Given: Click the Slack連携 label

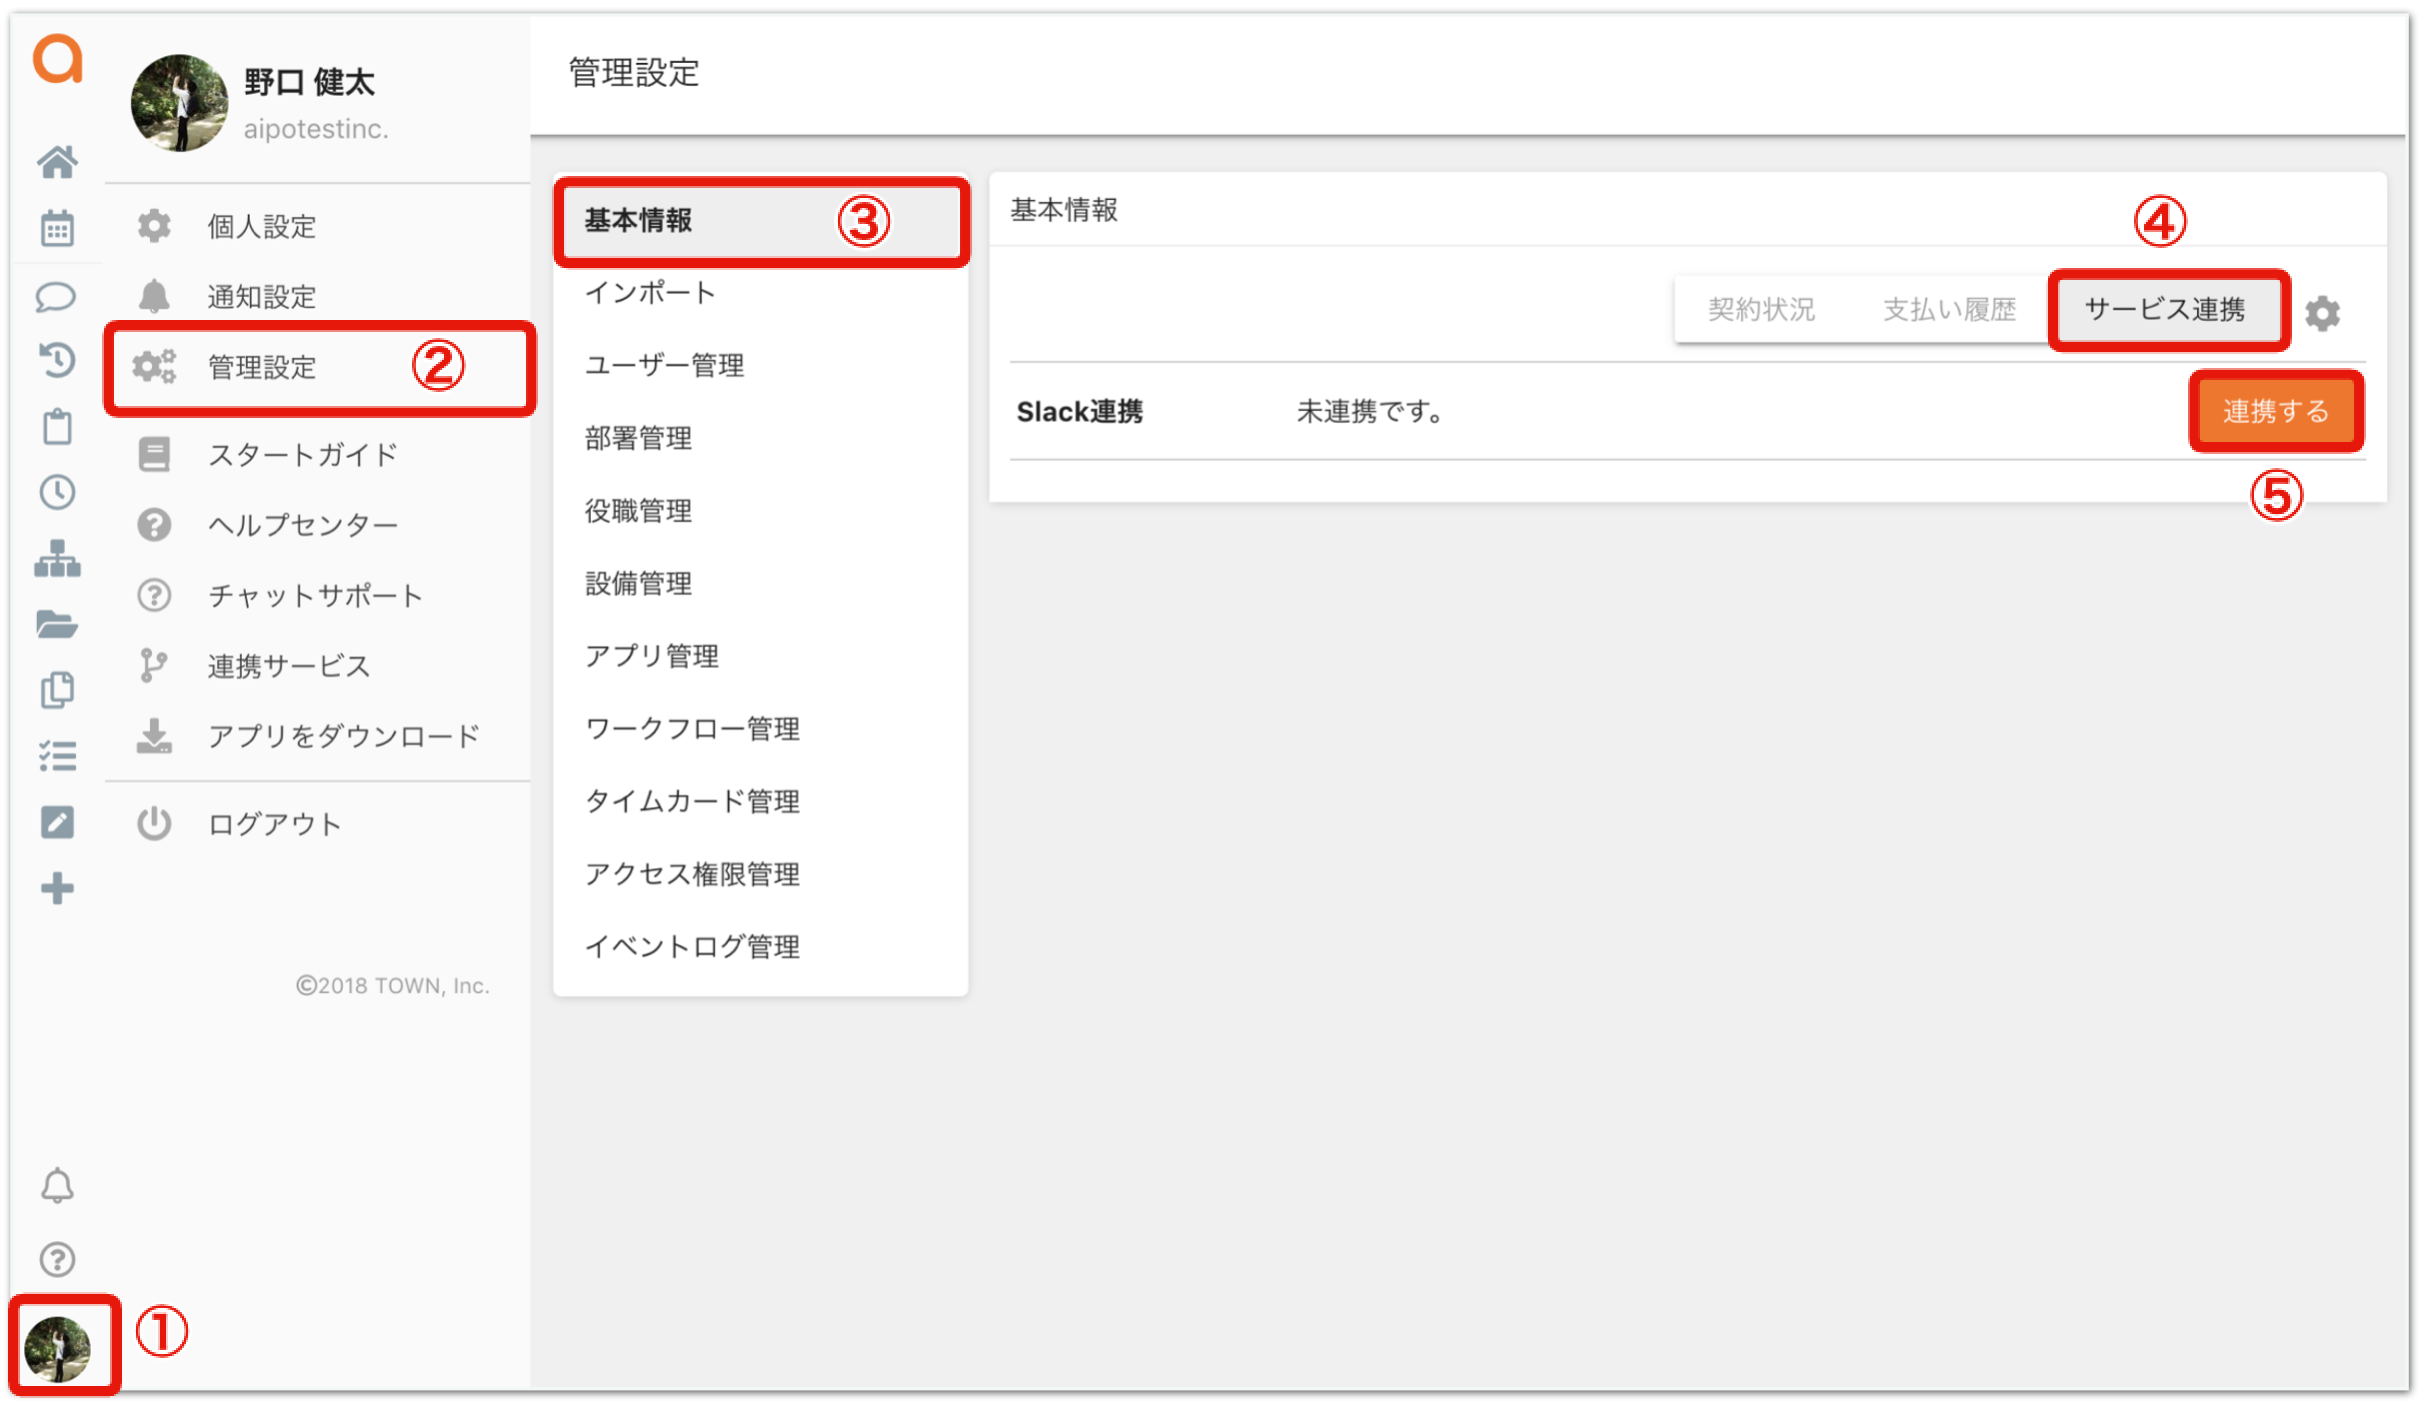Looking at the screenshot, I should coord(1079,412).
